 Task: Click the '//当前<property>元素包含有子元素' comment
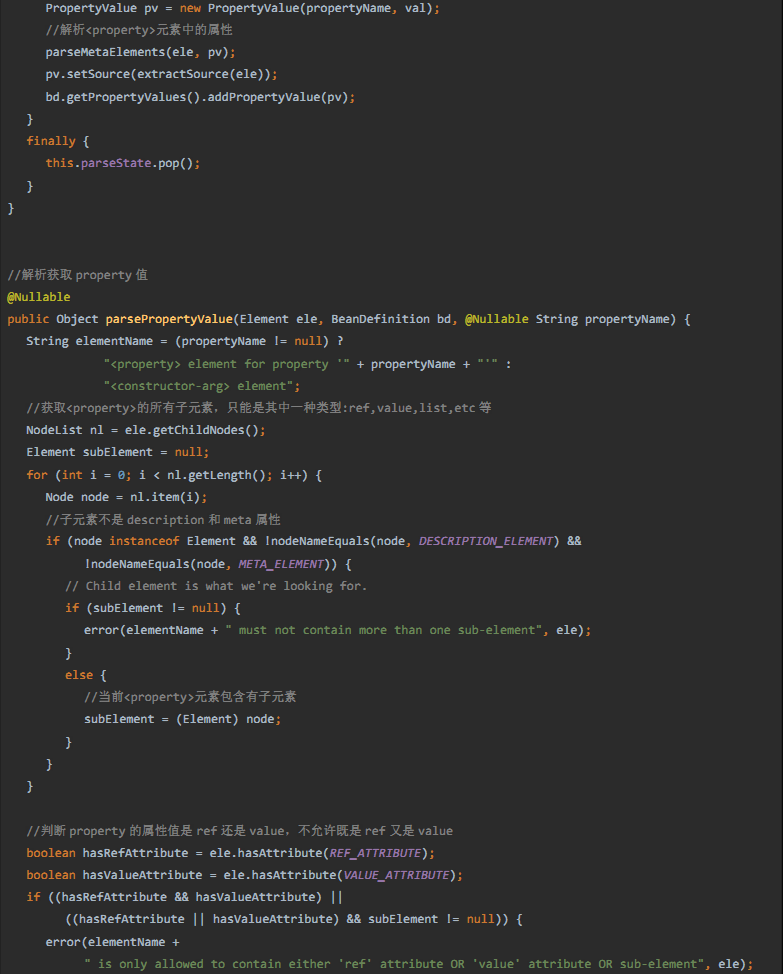pyautogui.click(x=191, y=697)
